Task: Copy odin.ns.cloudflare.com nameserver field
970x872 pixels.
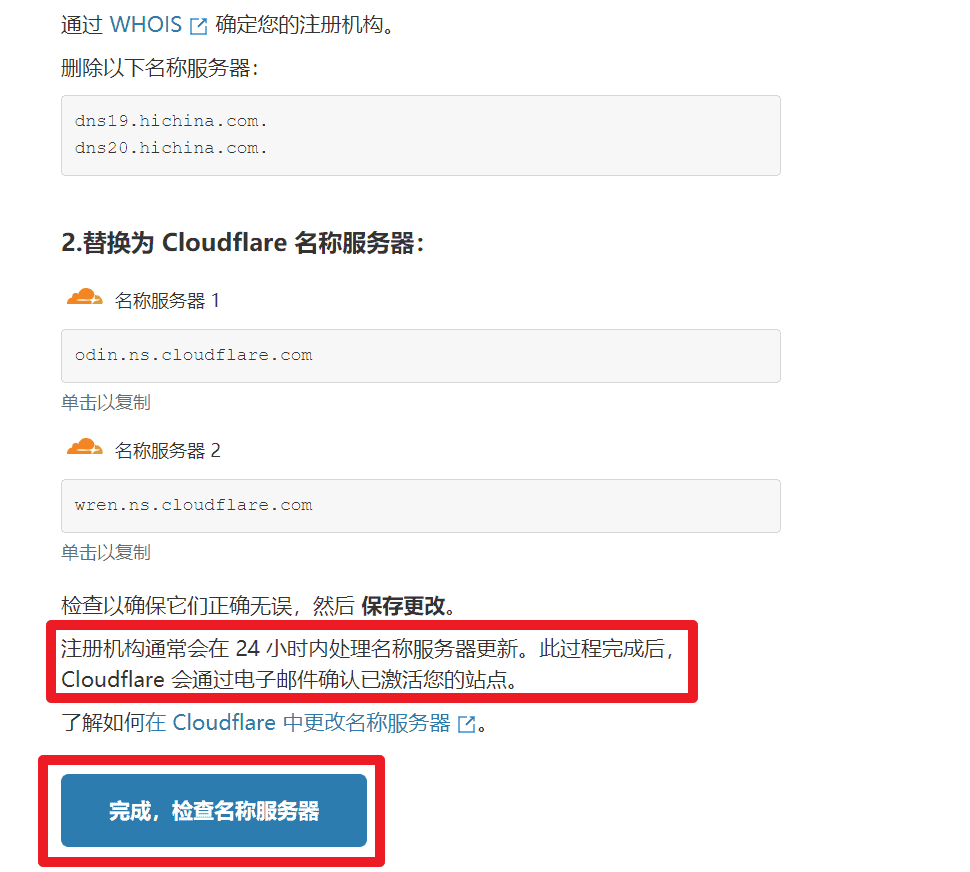Action: click(421, 356)
